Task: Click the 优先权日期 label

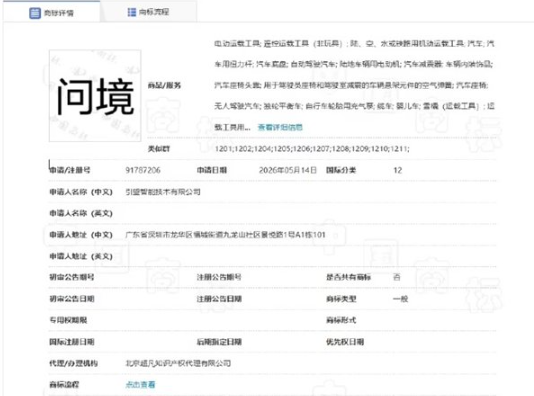Action: click(x=345, y=342)
